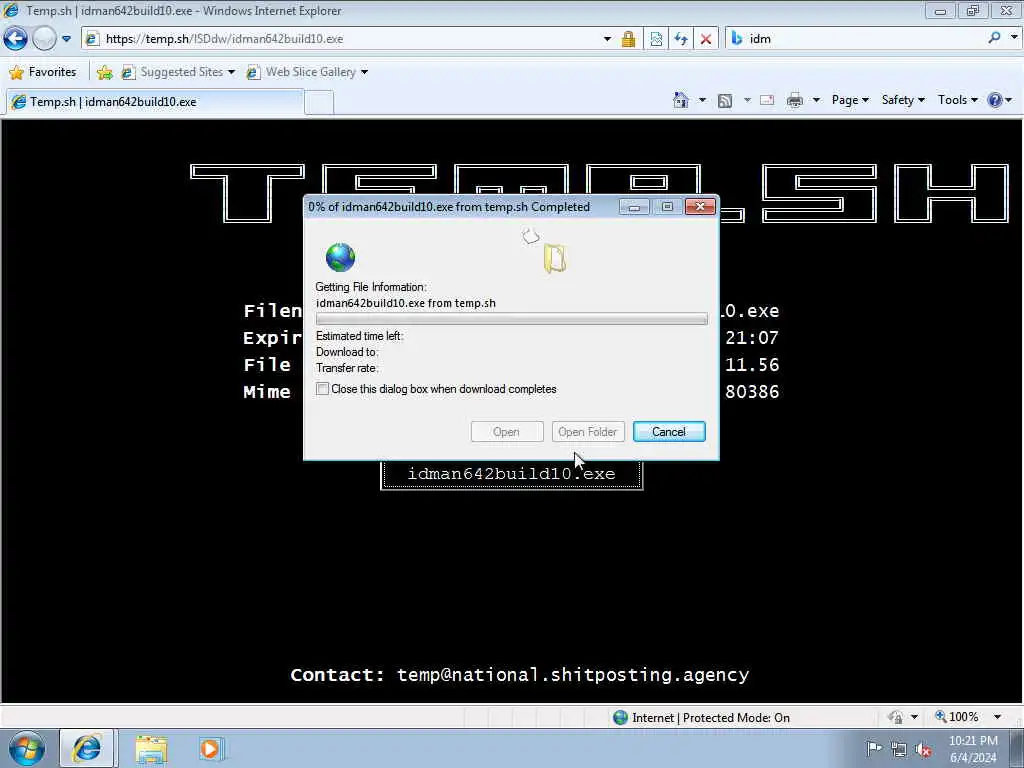
Task: Click the Forward navigation button
Action: pyautogui.click(x=44, y=39)
